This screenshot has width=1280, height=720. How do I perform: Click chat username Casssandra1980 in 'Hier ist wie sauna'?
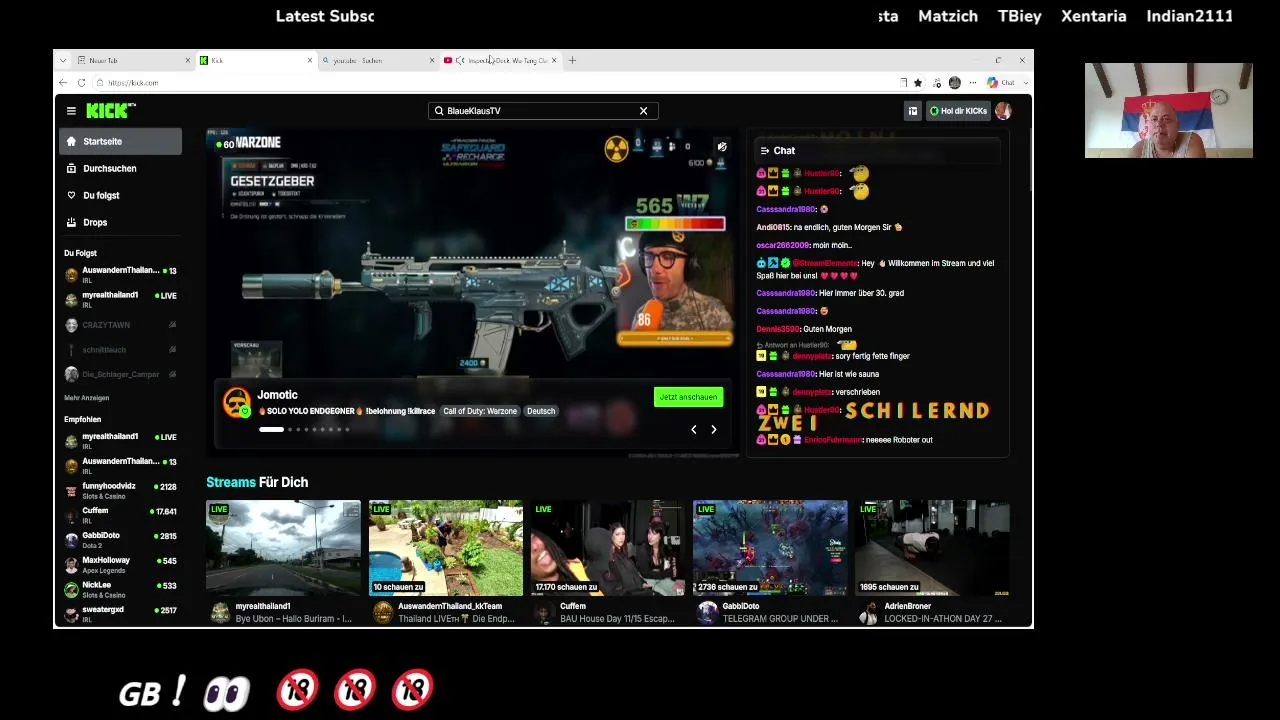786,374
